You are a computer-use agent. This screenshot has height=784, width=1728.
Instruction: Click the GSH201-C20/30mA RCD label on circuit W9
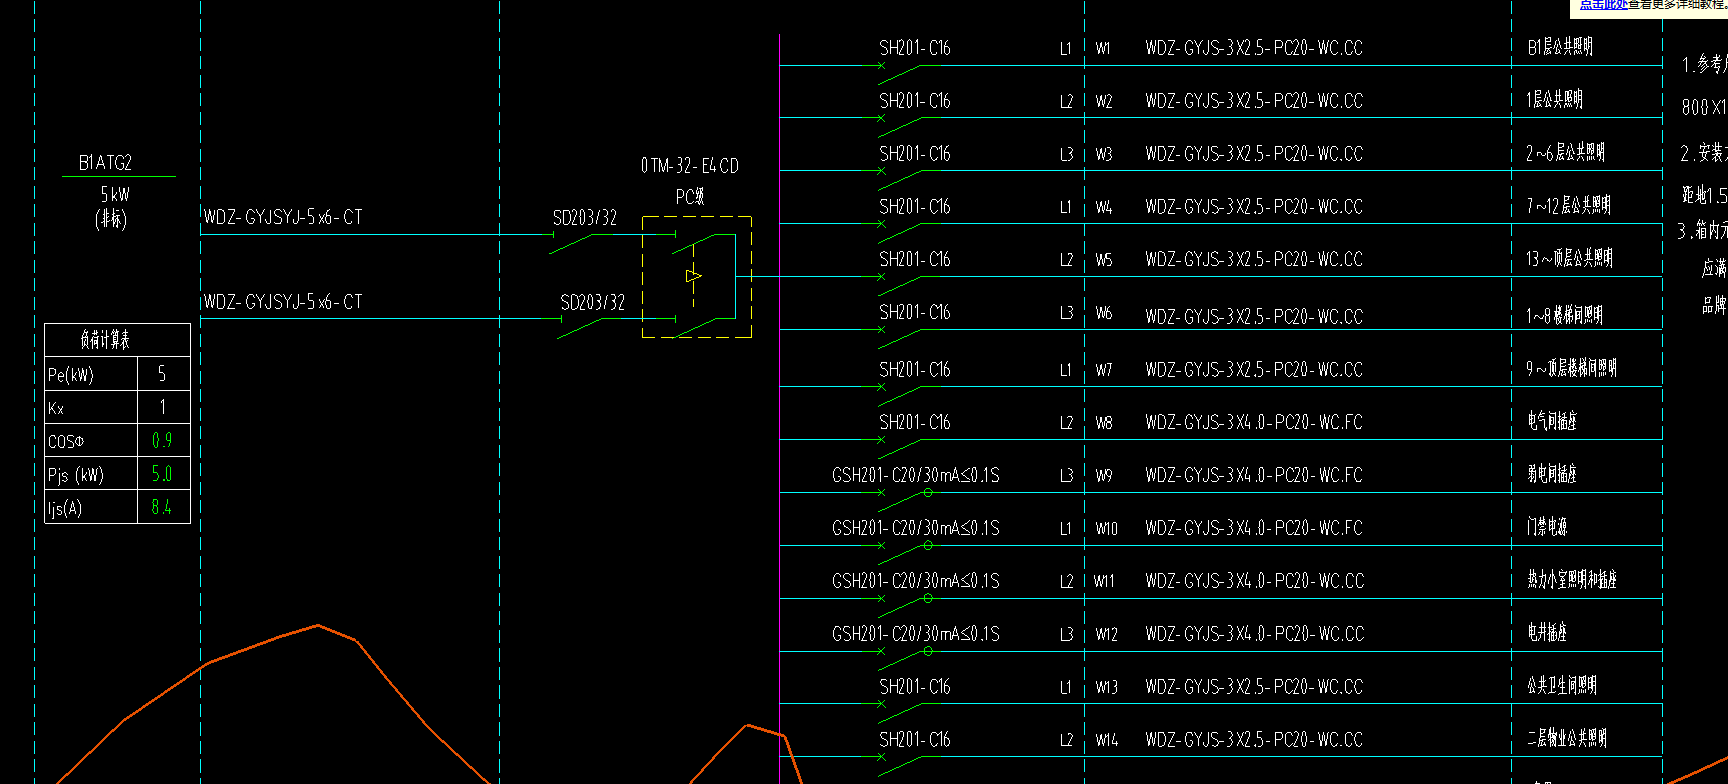point(916,476)
